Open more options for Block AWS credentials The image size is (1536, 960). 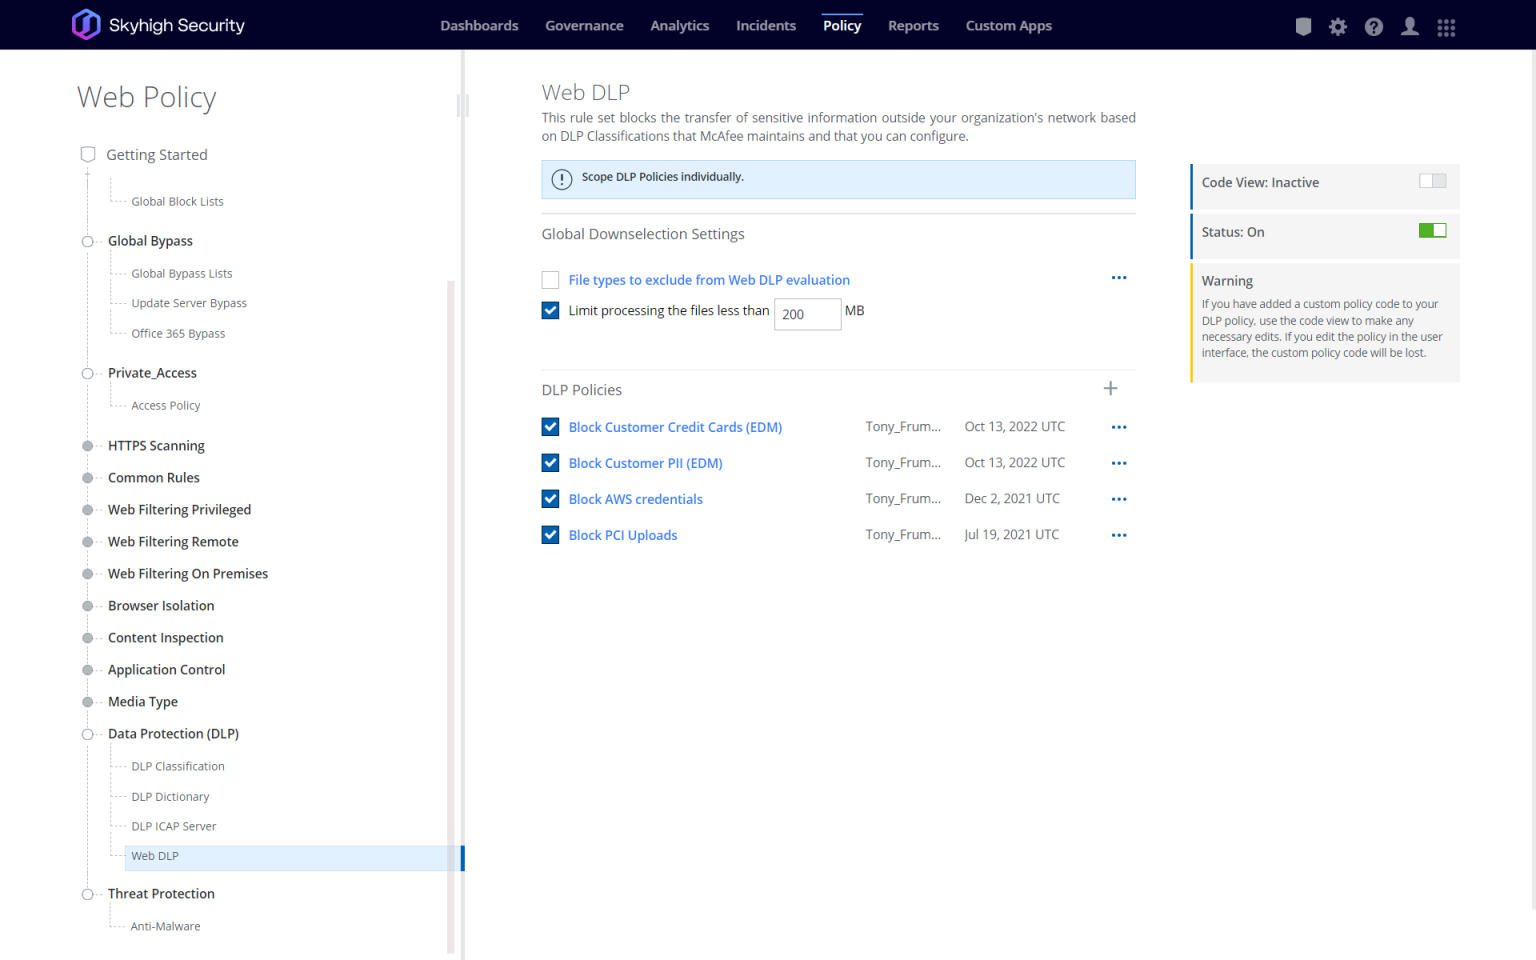pos(1119,499)
